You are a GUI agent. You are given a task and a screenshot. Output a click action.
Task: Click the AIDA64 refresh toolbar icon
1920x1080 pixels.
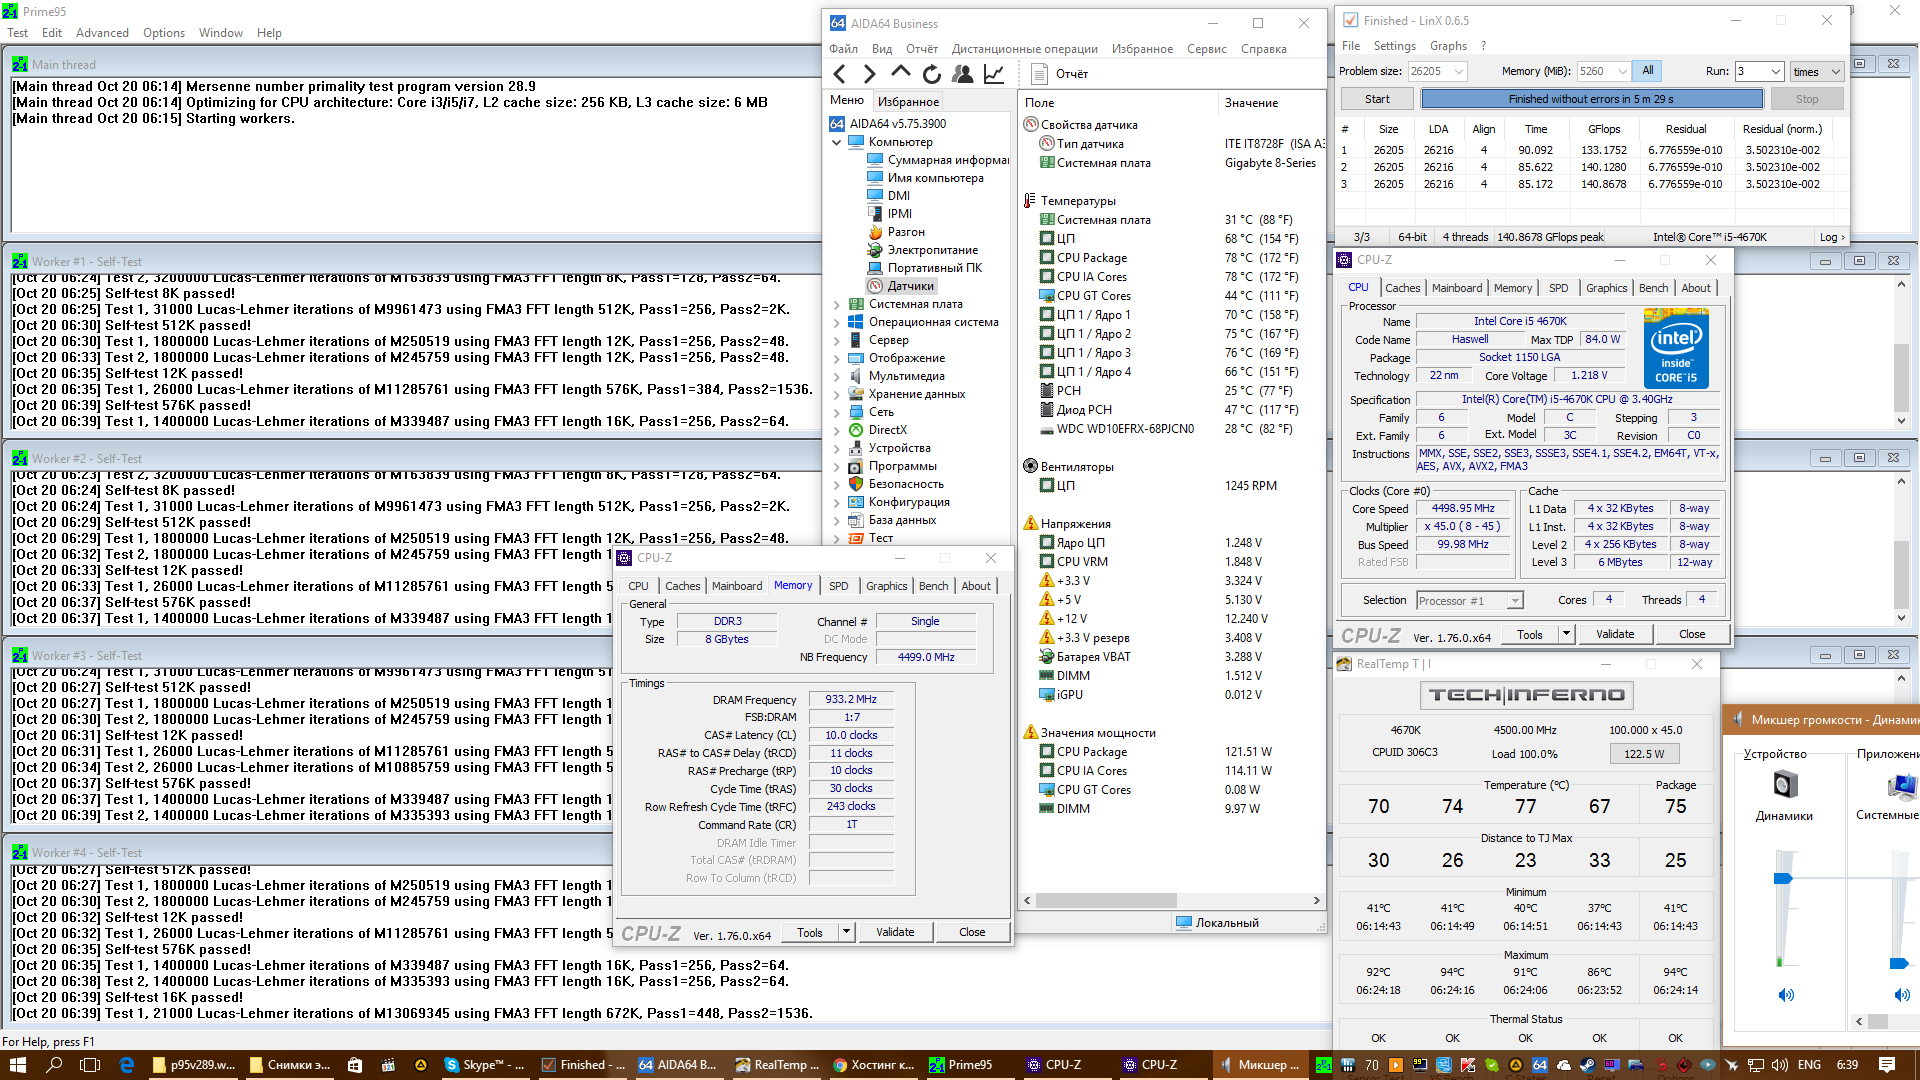point(932,74)
